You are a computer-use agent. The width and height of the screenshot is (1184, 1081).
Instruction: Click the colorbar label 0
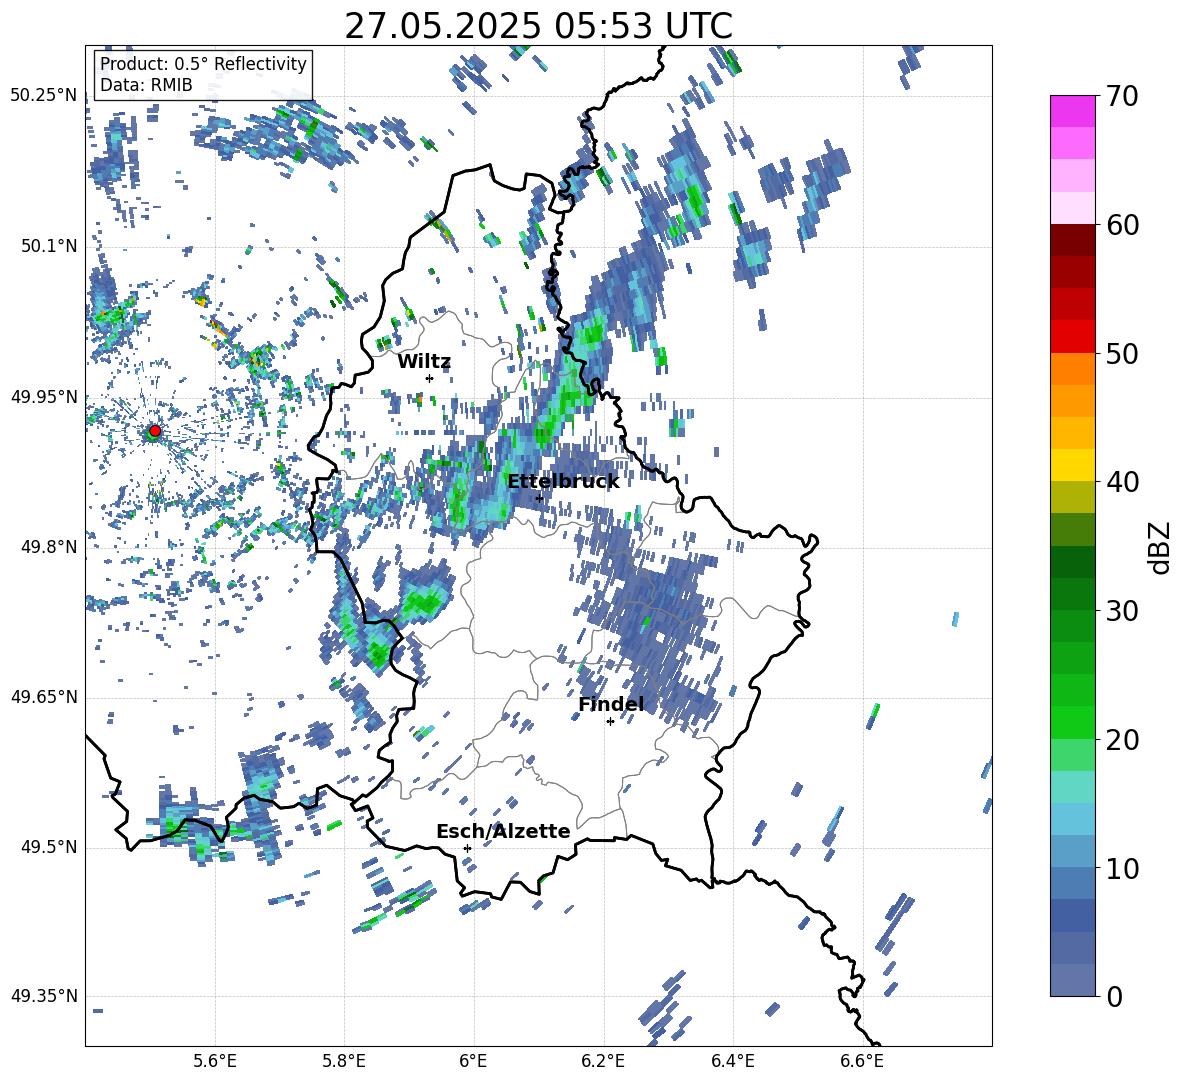click(1115, 996)
